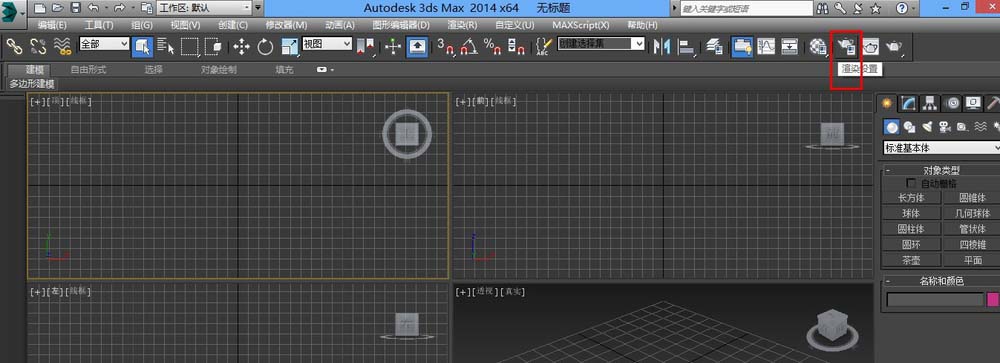This screenshot has height=363, width=1000.
Task: Click the 球体 sphere button
Action: pyautogui.click(x=911, y=213)
